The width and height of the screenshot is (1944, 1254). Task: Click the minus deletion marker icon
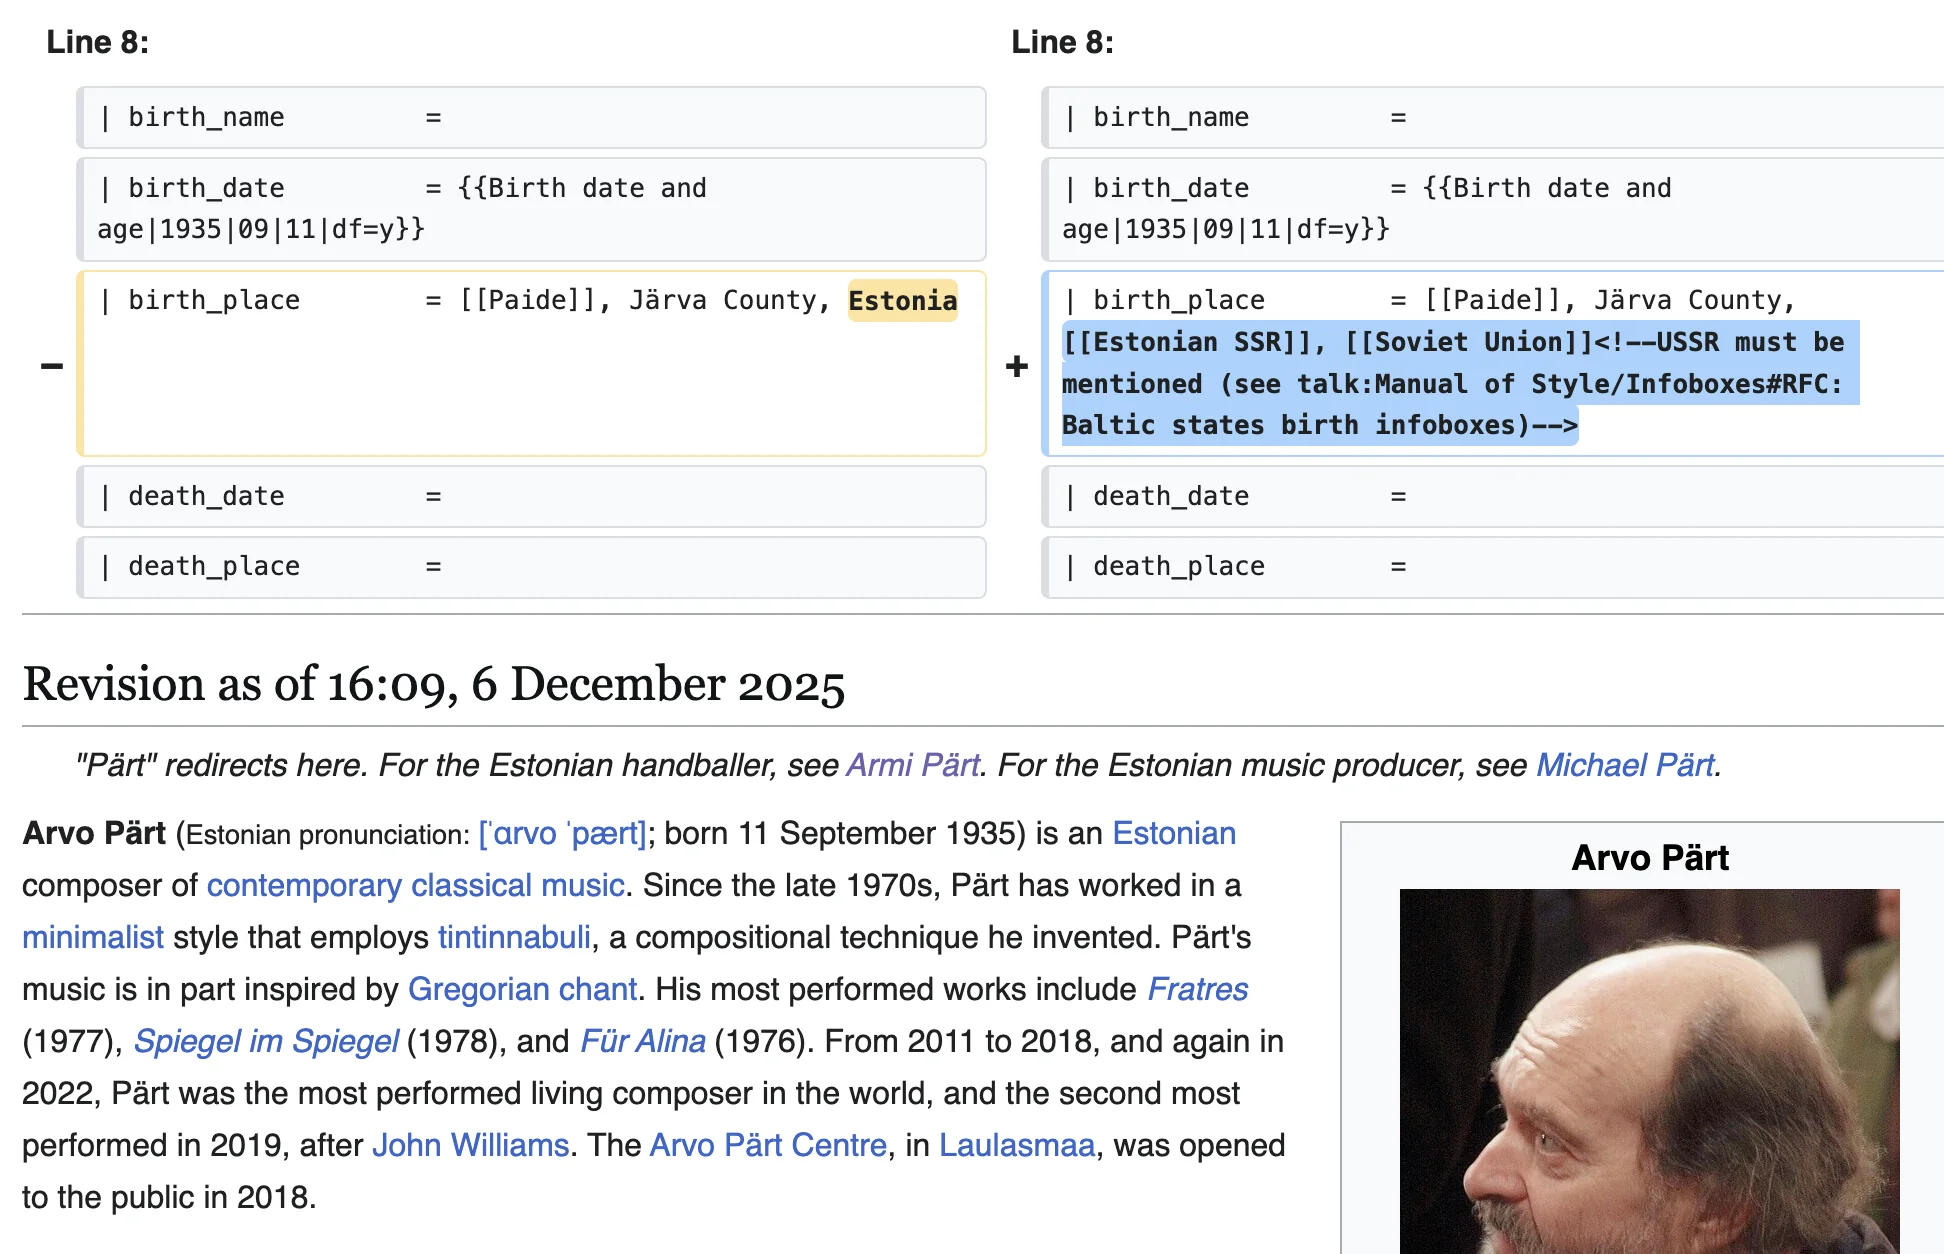pyautogui.click(x=52, y=366)
